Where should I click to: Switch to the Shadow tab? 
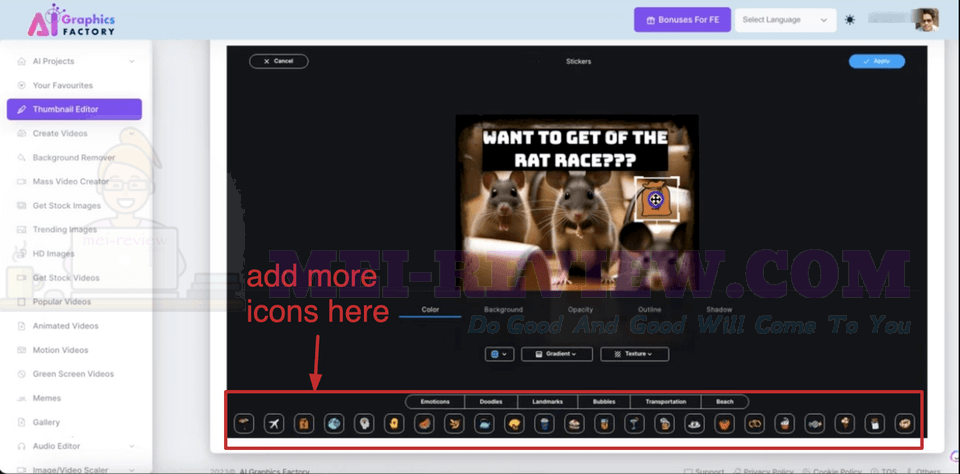[x=719, y=310]
